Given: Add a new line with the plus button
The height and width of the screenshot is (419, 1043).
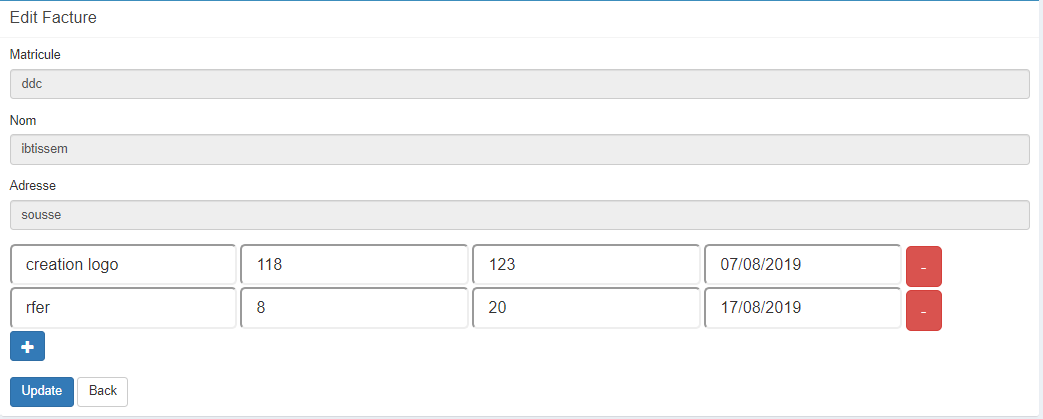Looking at the screenshot, I should (x=27, y=346).
